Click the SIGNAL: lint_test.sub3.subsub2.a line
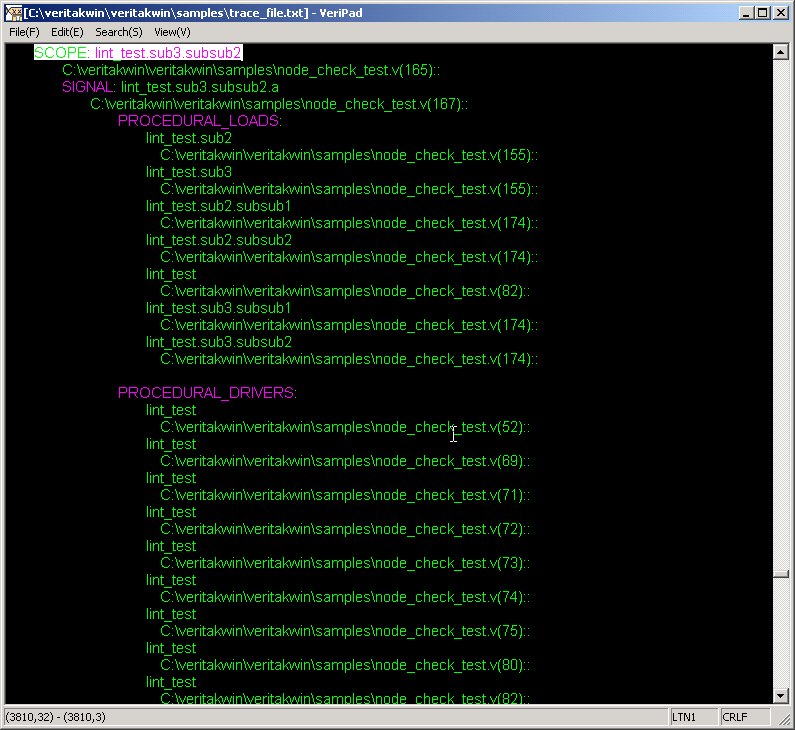Image resolution: width=795 pixels, height=730 pixels. 170,87
